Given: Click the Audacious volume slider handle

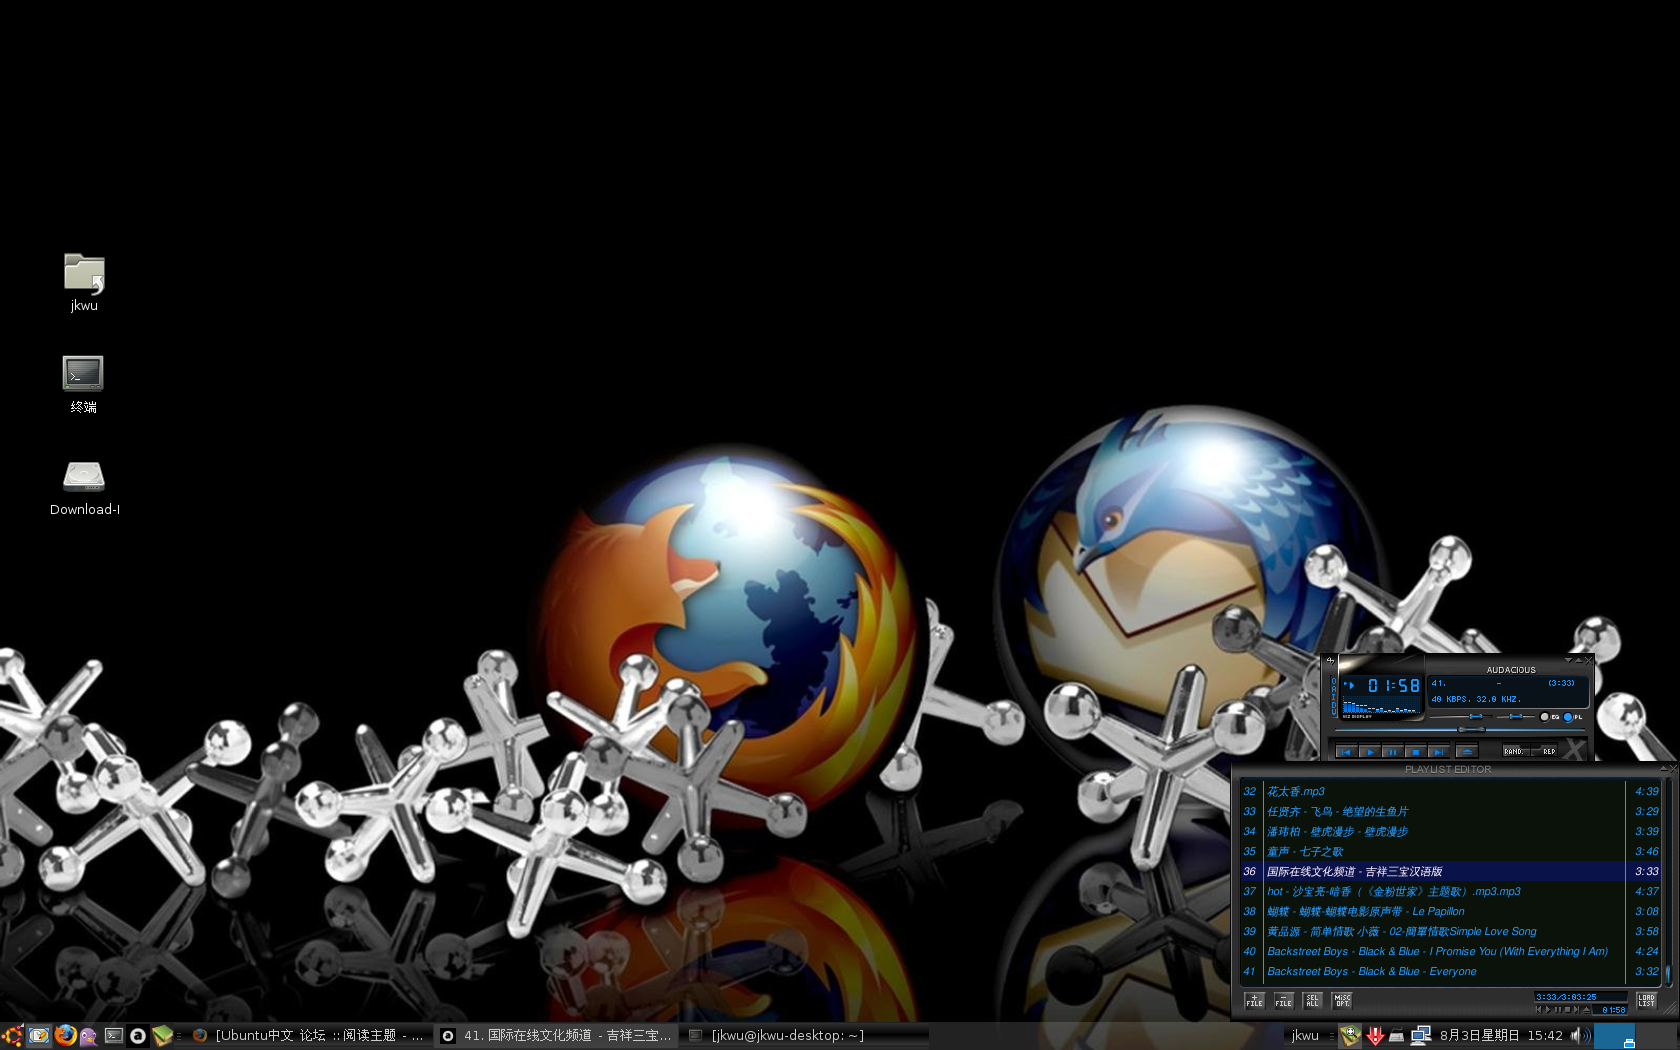Looking at the screenshot, I should (1476, 716).
